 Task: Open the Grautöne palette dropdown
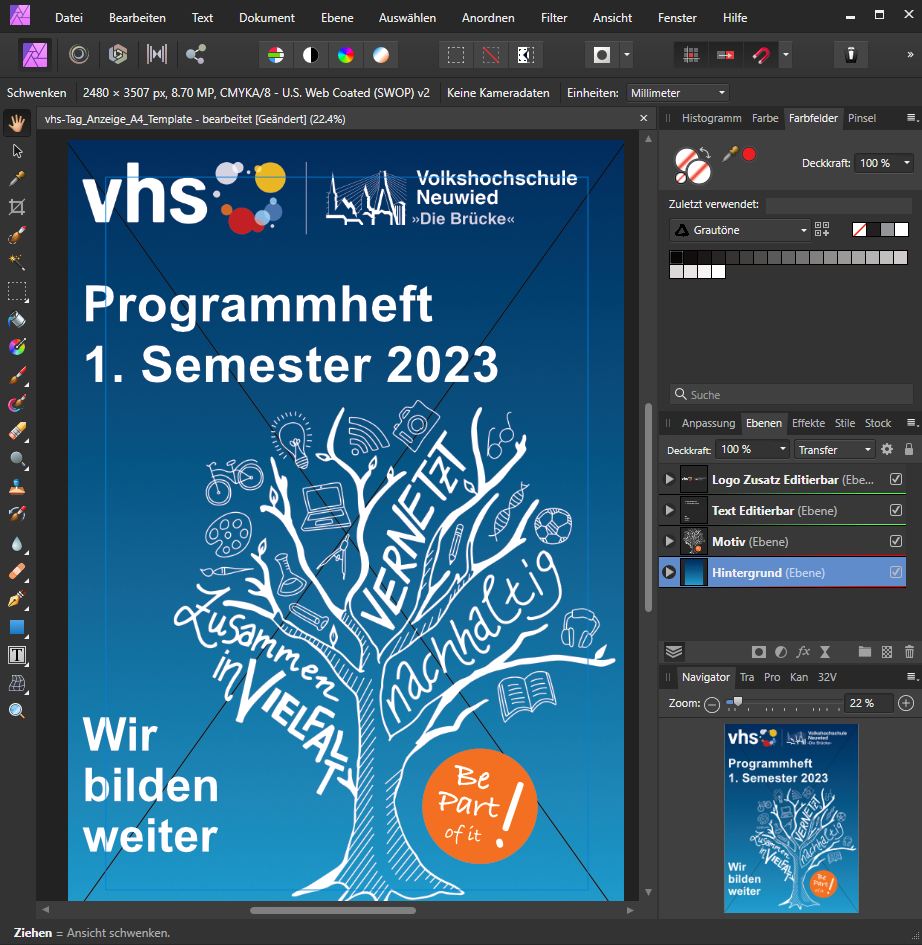click(740, 230)
